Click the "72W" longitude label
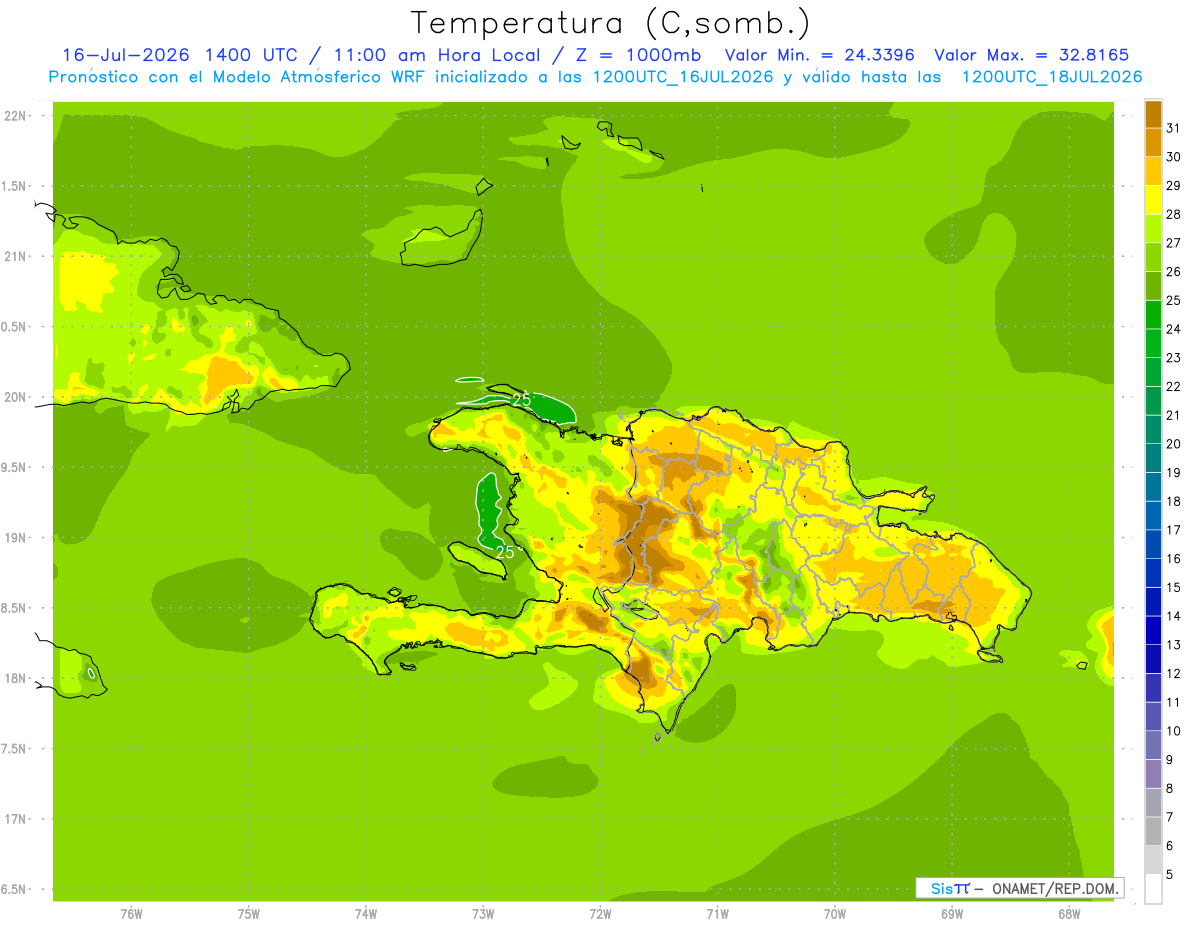 point(600,914)
